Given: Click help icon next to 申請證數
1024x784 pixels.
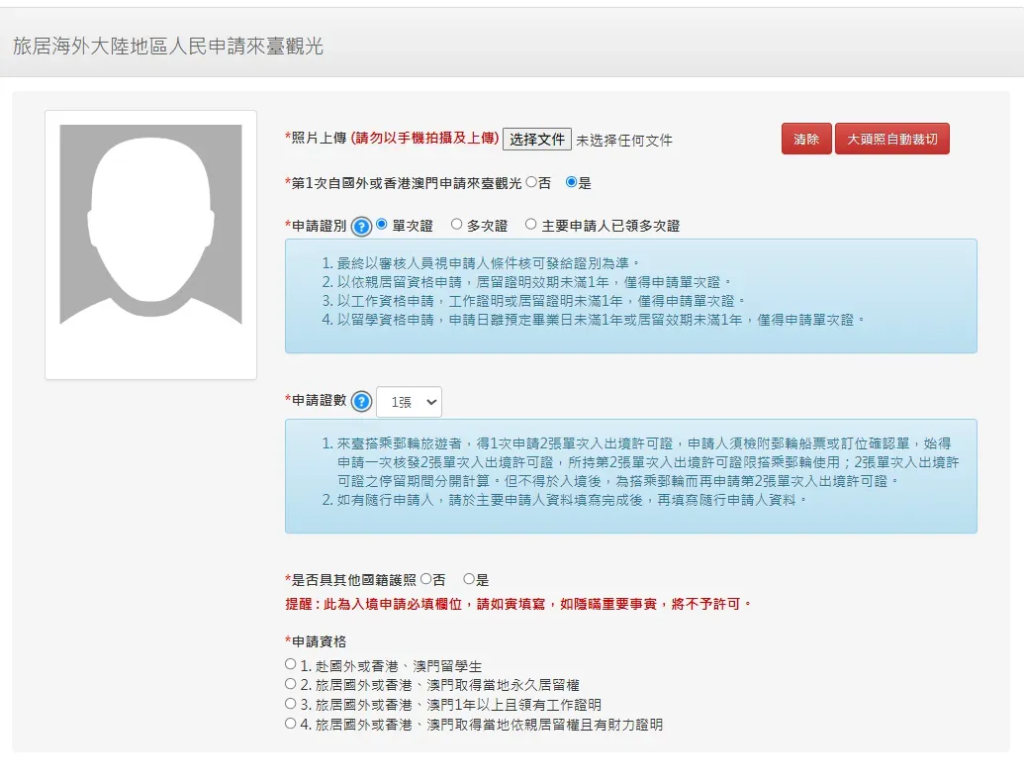Looking at the screenshot, I should [x=361, y=402].
